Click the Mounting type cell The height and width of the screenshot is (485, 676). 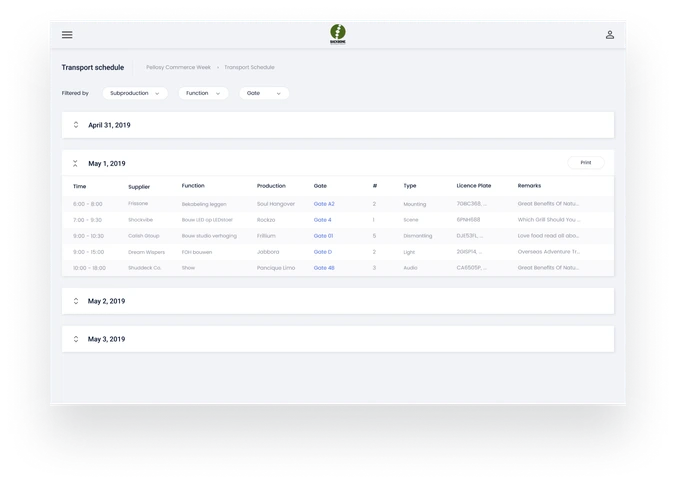[x=415, y=204]
